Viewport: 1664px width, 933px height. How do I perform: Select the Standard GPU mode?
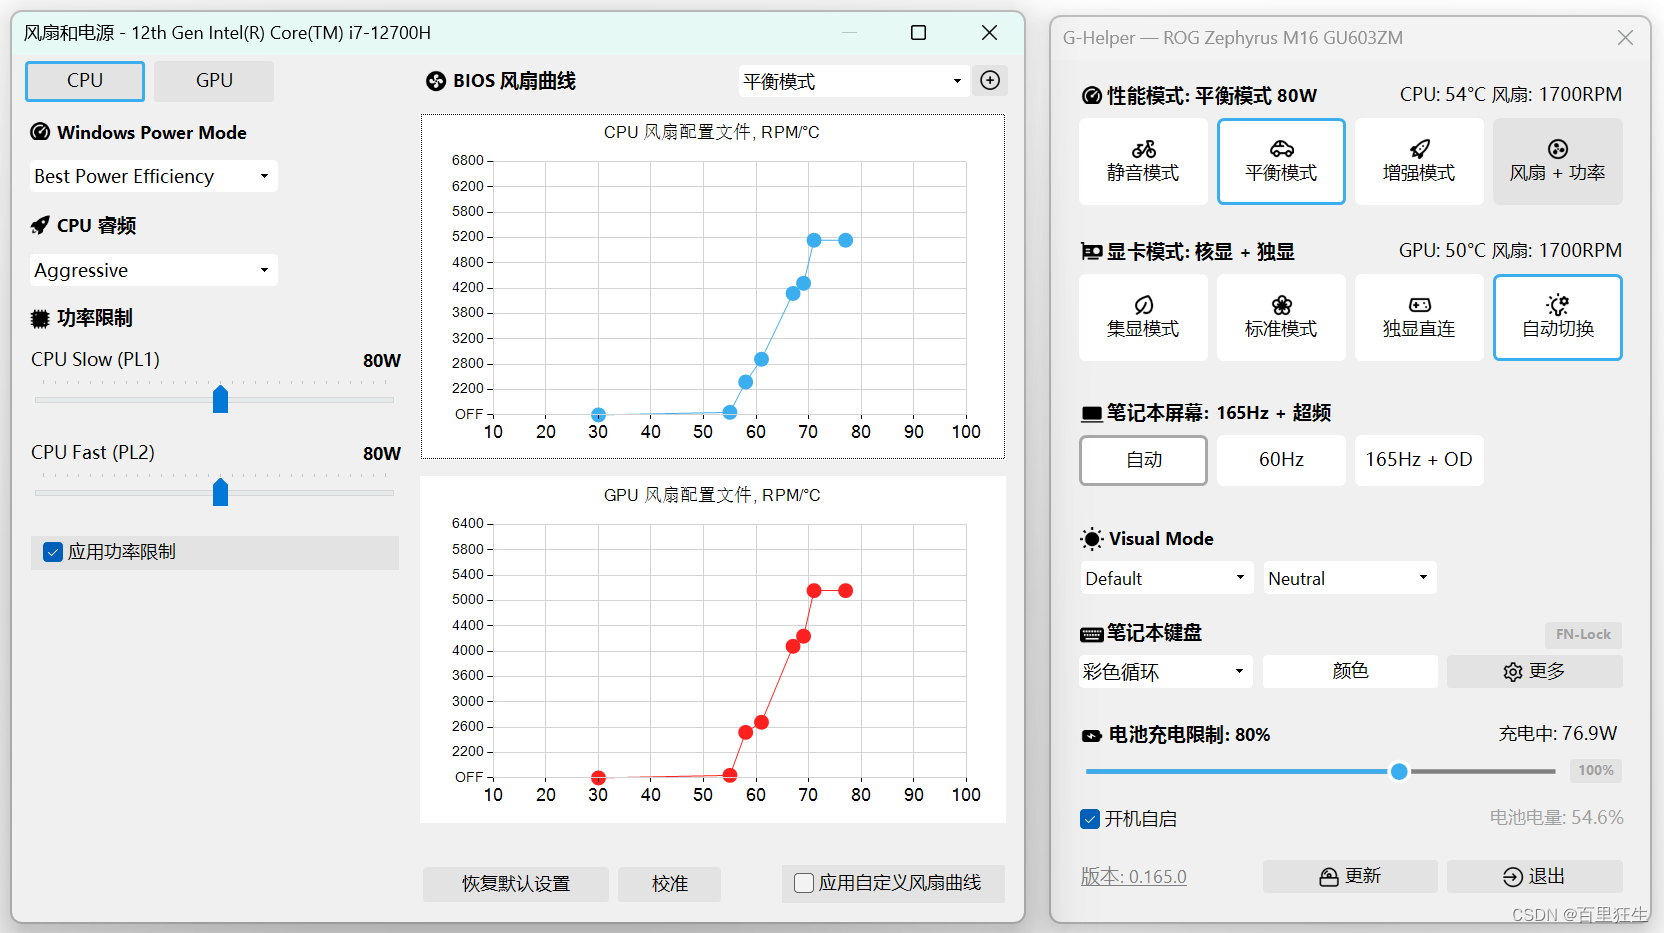(x=1281, y=318)
